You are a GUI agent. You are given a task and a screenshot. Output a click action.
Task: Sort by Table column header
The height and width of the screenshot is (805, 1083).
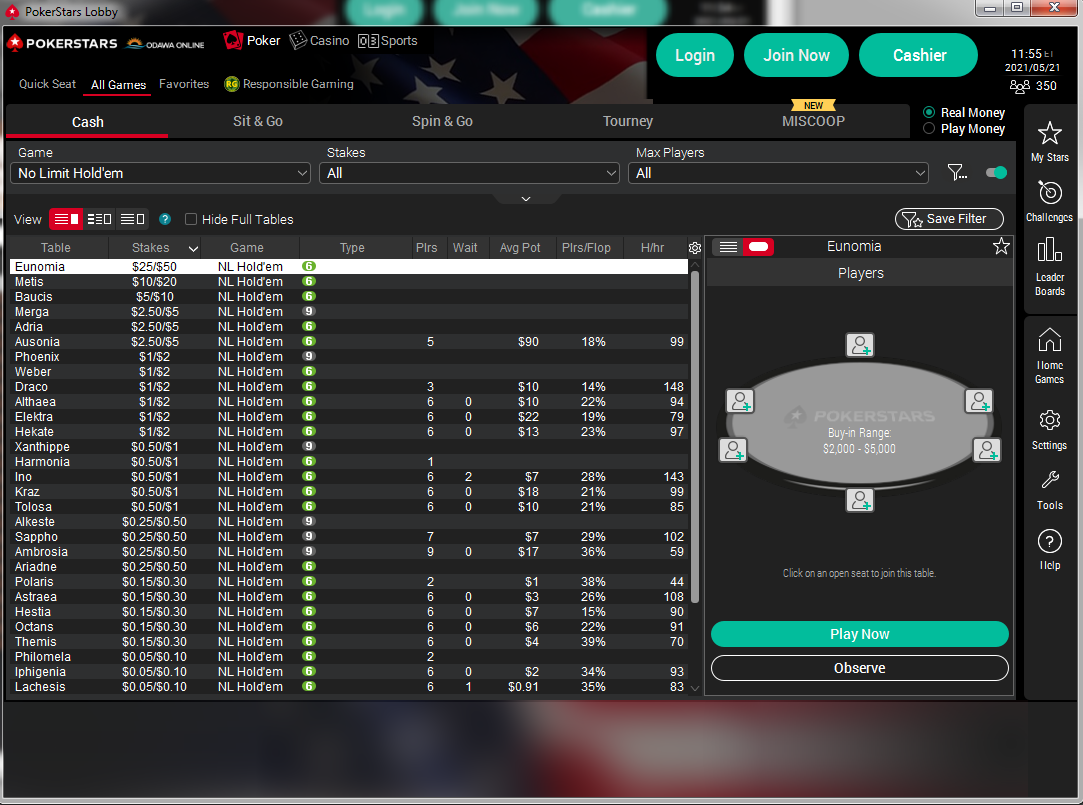55,248
